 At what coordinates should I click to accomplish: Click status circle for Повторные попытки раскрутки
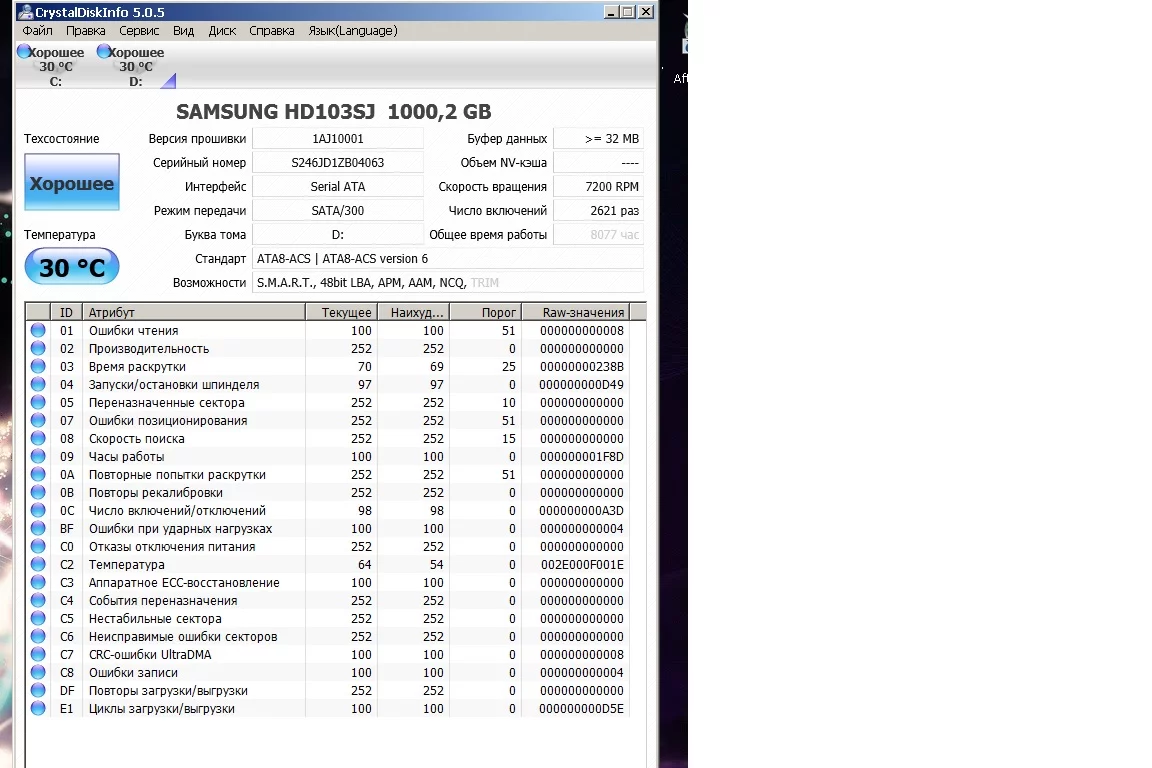(37, 475)
